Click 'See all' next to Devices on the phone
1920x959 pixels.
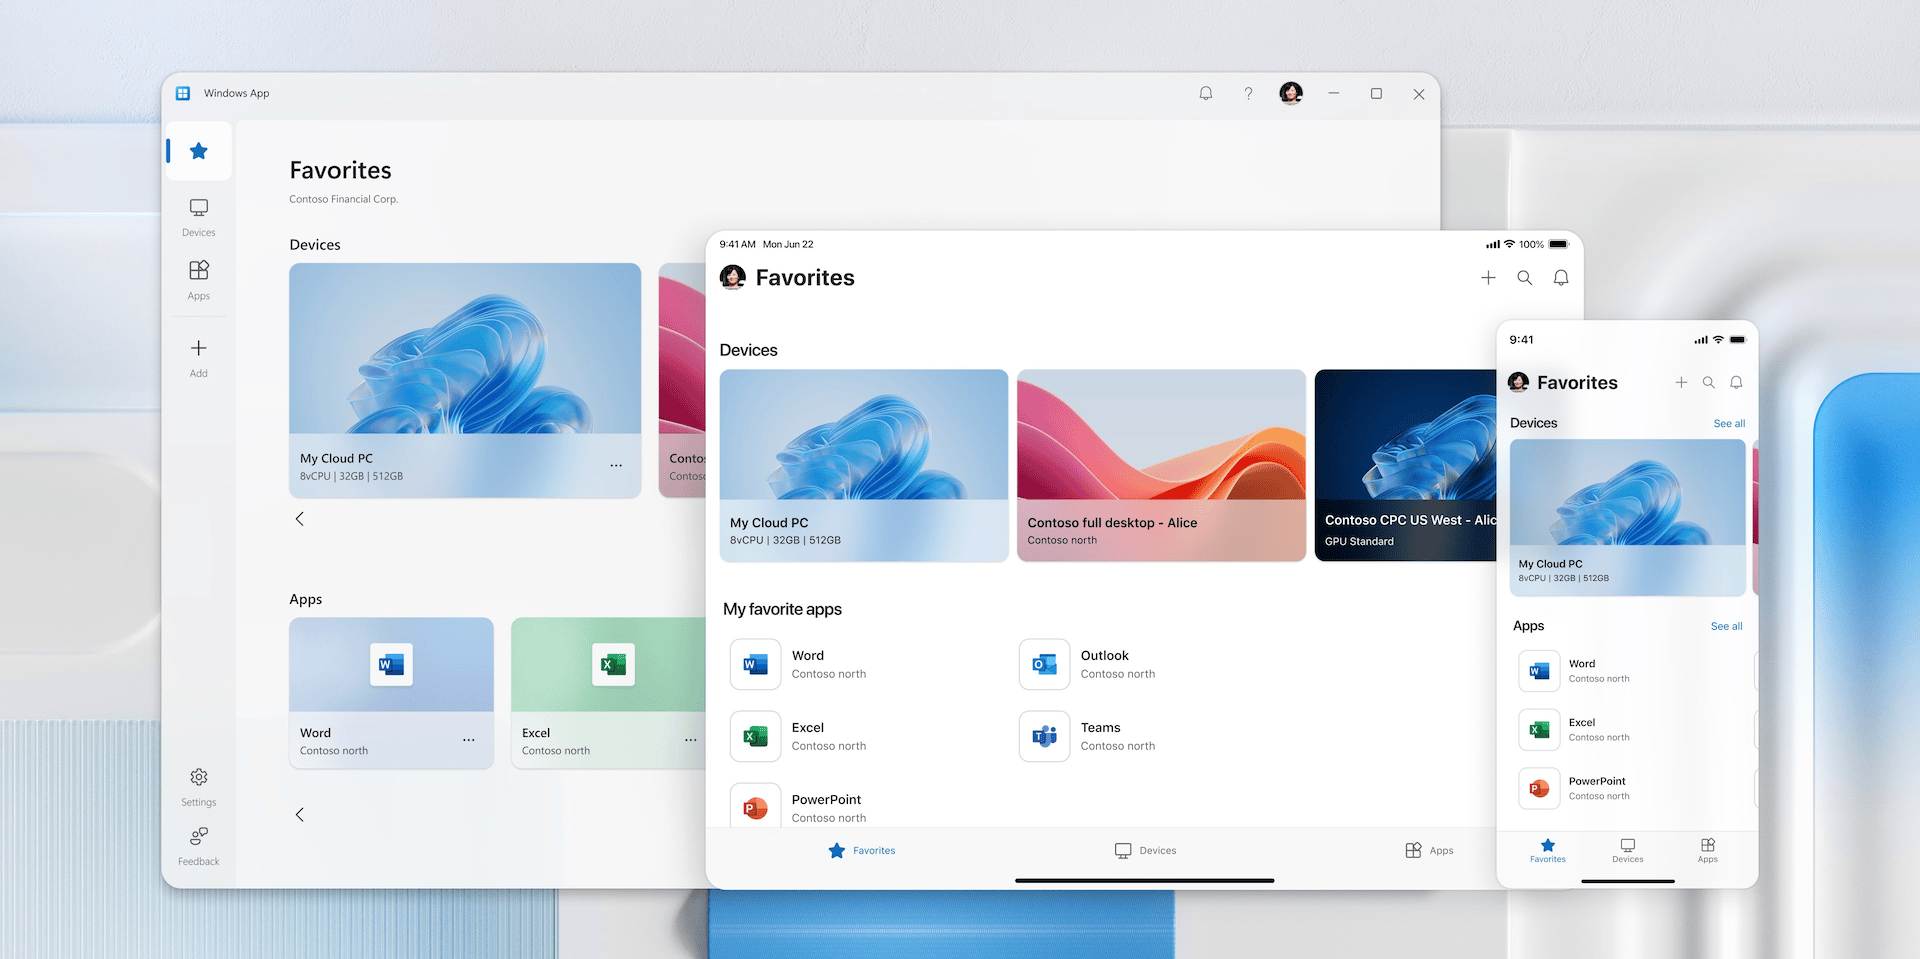click(1729, 423)
